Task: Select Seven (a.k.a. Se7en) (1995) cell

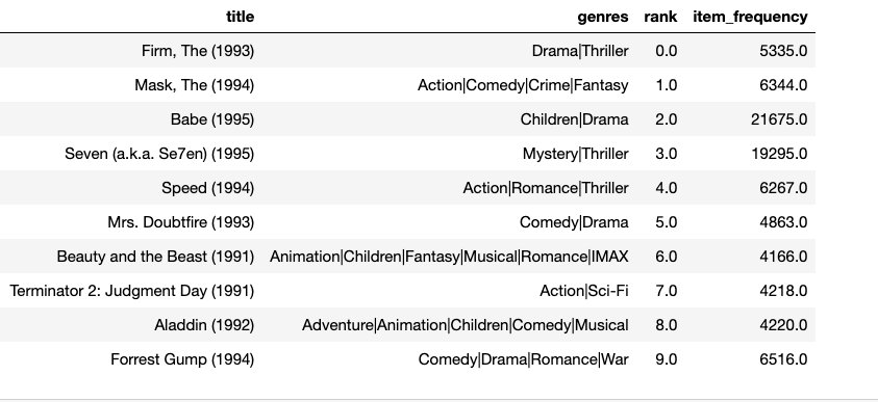Action: click(159, 154)
